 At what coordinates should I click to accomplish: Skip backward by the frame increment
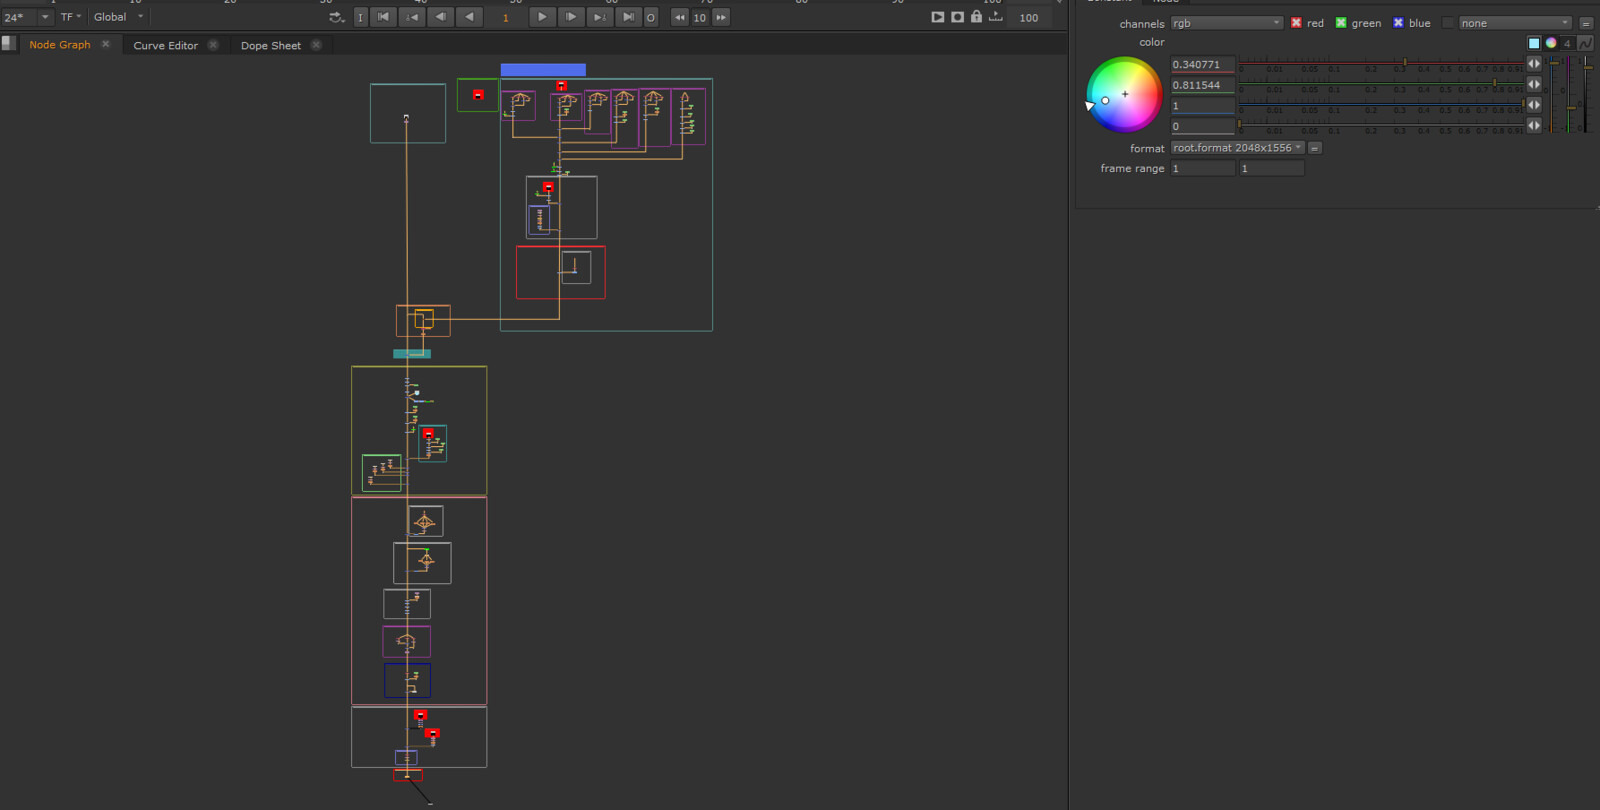[x=680, y=17]
